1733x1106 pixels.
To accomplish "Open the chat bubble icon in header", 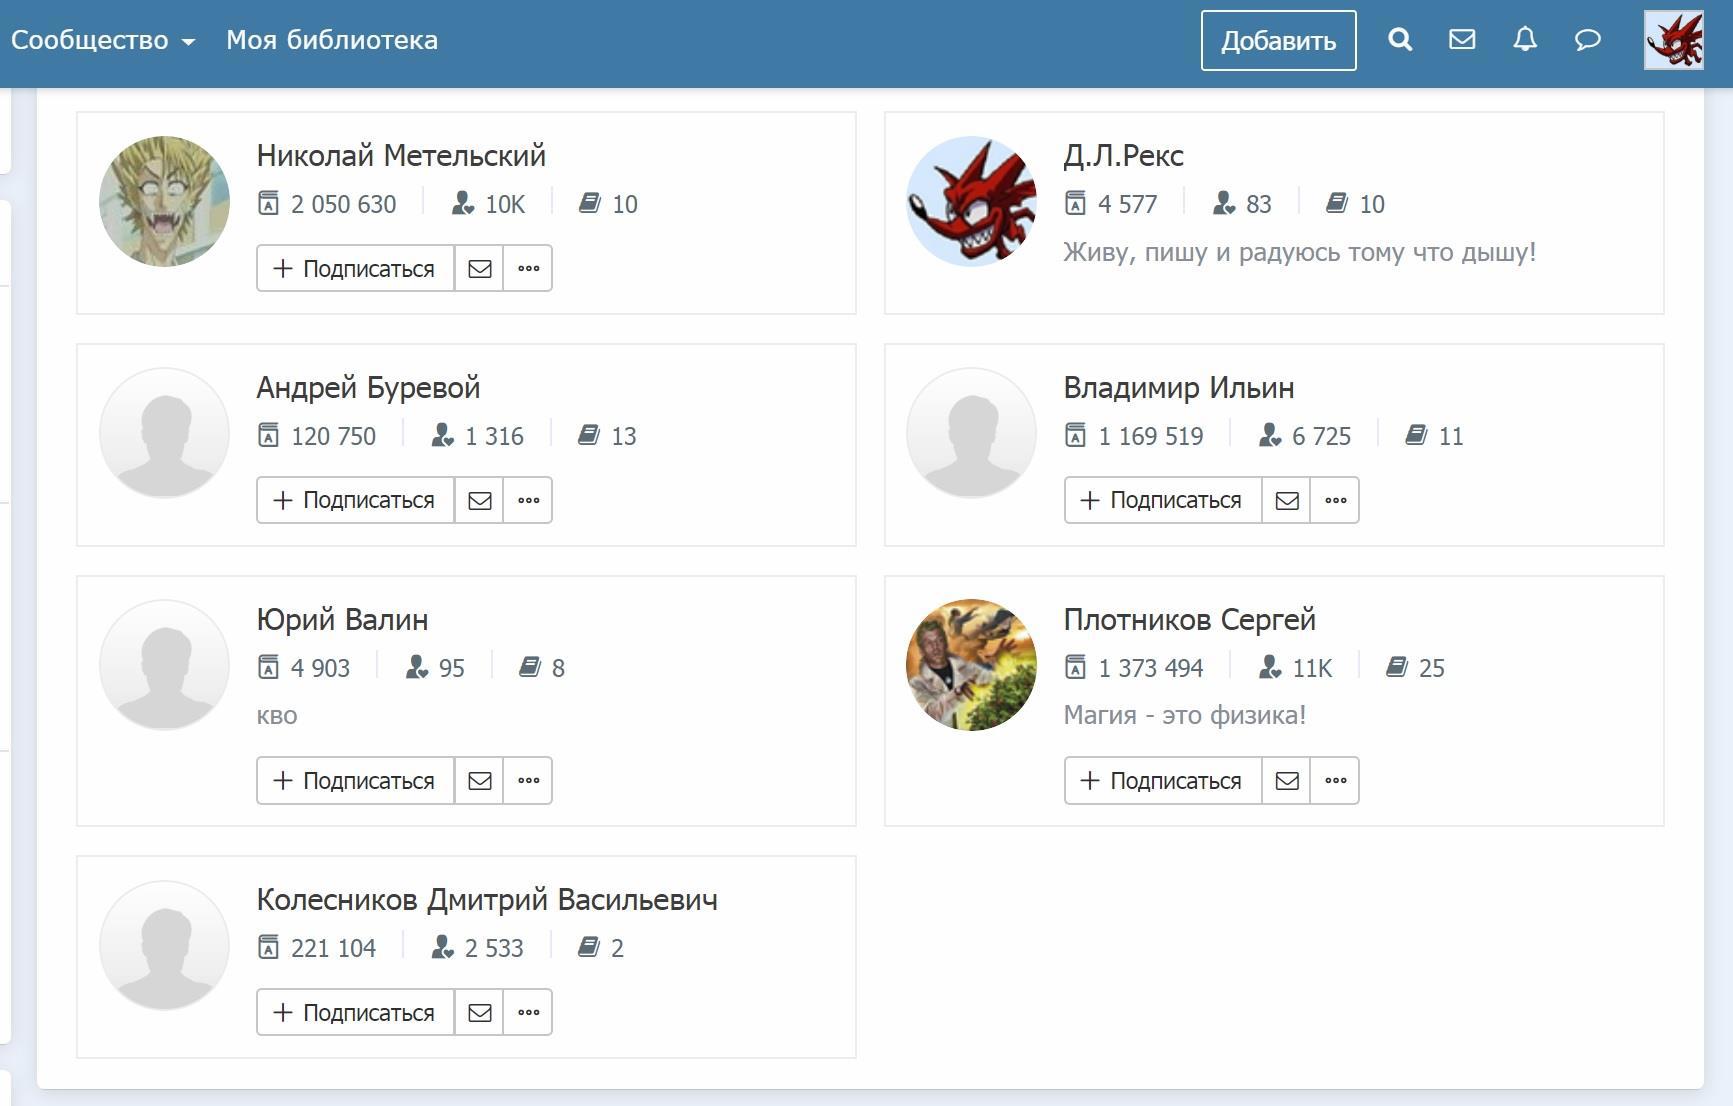I will coord(1587,40).
